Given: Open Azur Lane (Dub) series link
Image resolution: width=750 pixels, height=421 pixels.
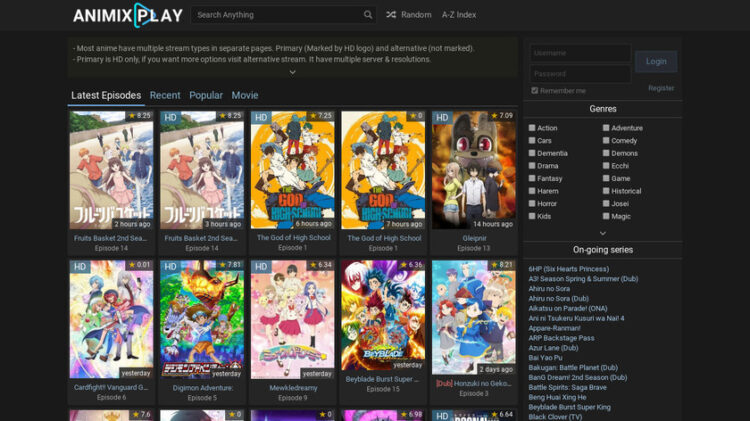Looking at the screenshot, I should tap(553, 348).
